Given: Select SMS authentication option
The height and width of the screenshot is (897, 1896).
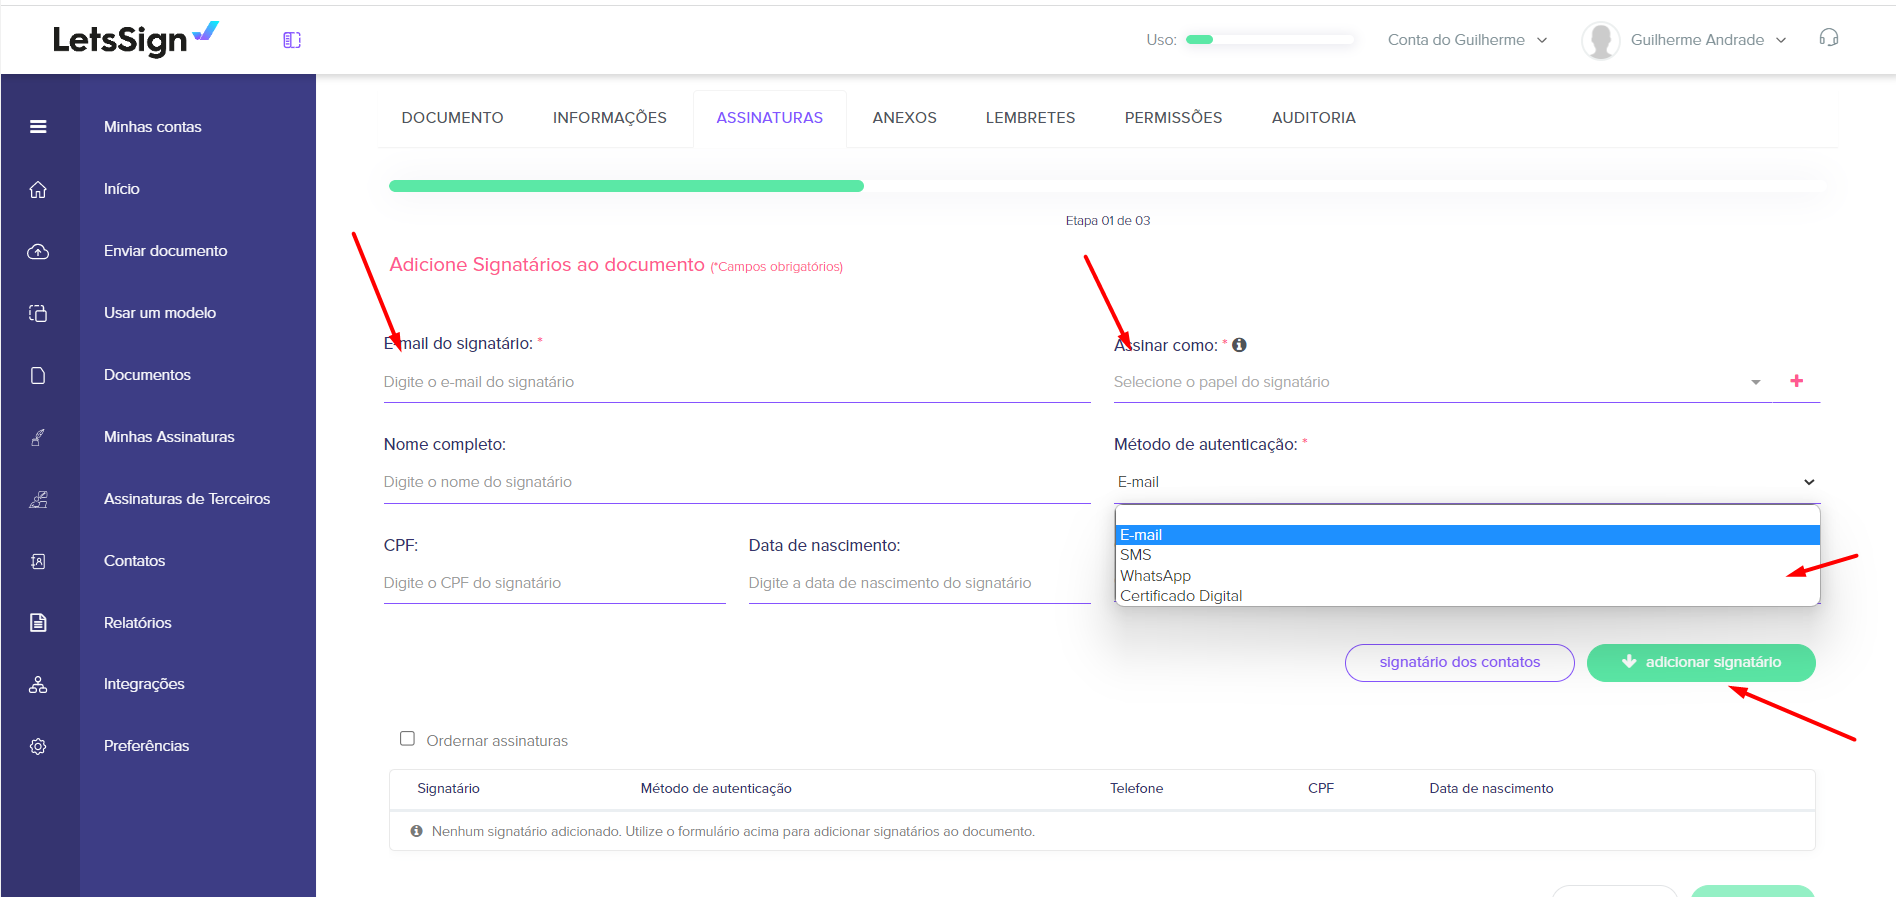Looking at the screenshot, I should pyautogui.click(x=1467, y=555).
